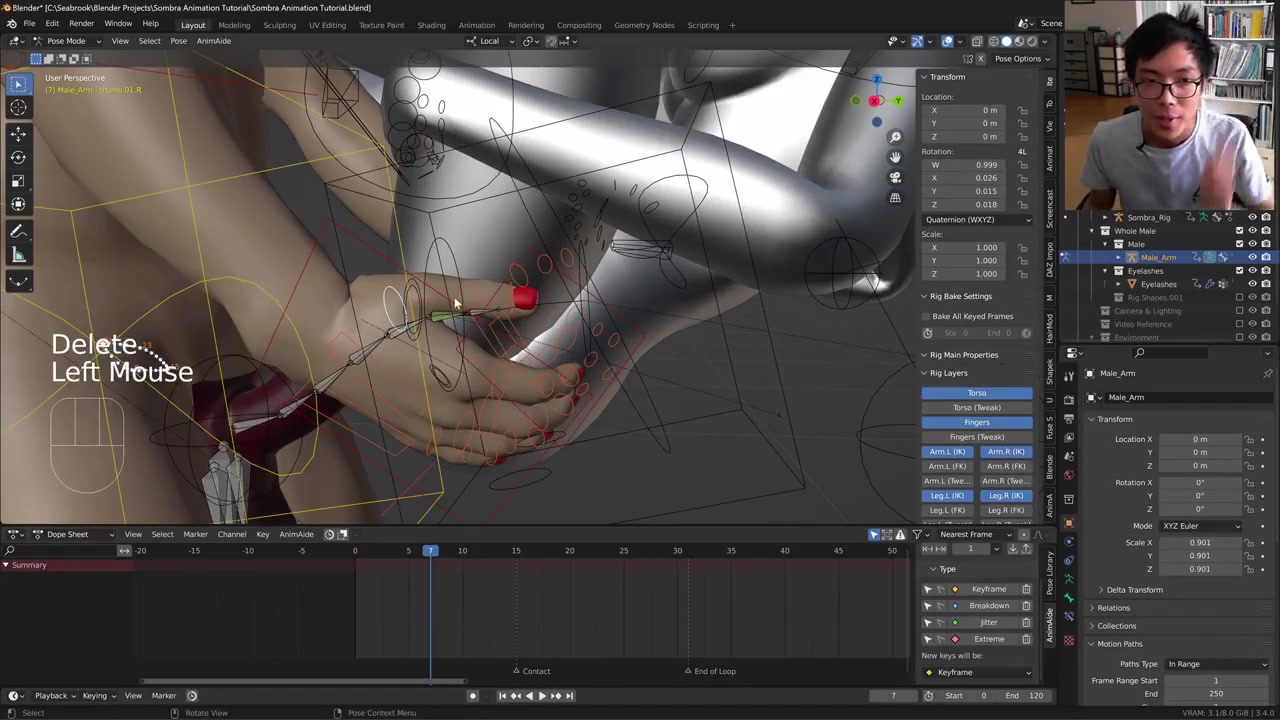
Task: Activate the Move tool
Action: (x=18, y=133)
